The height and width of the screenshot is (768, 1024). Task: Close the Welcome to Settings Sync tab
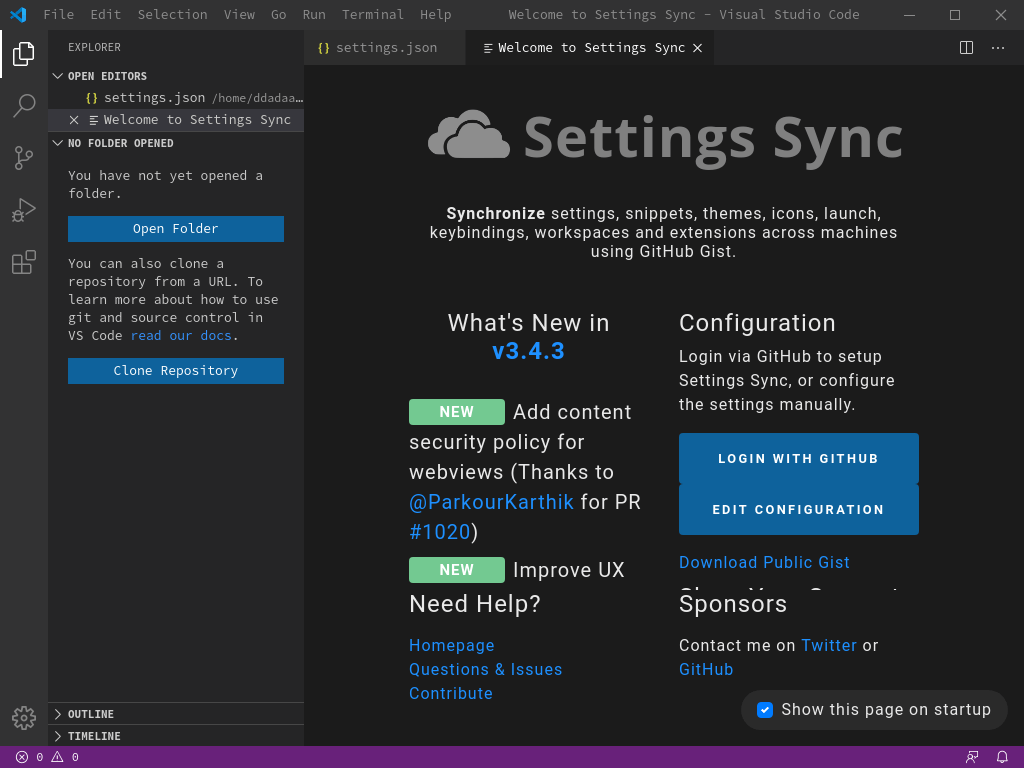698,47
